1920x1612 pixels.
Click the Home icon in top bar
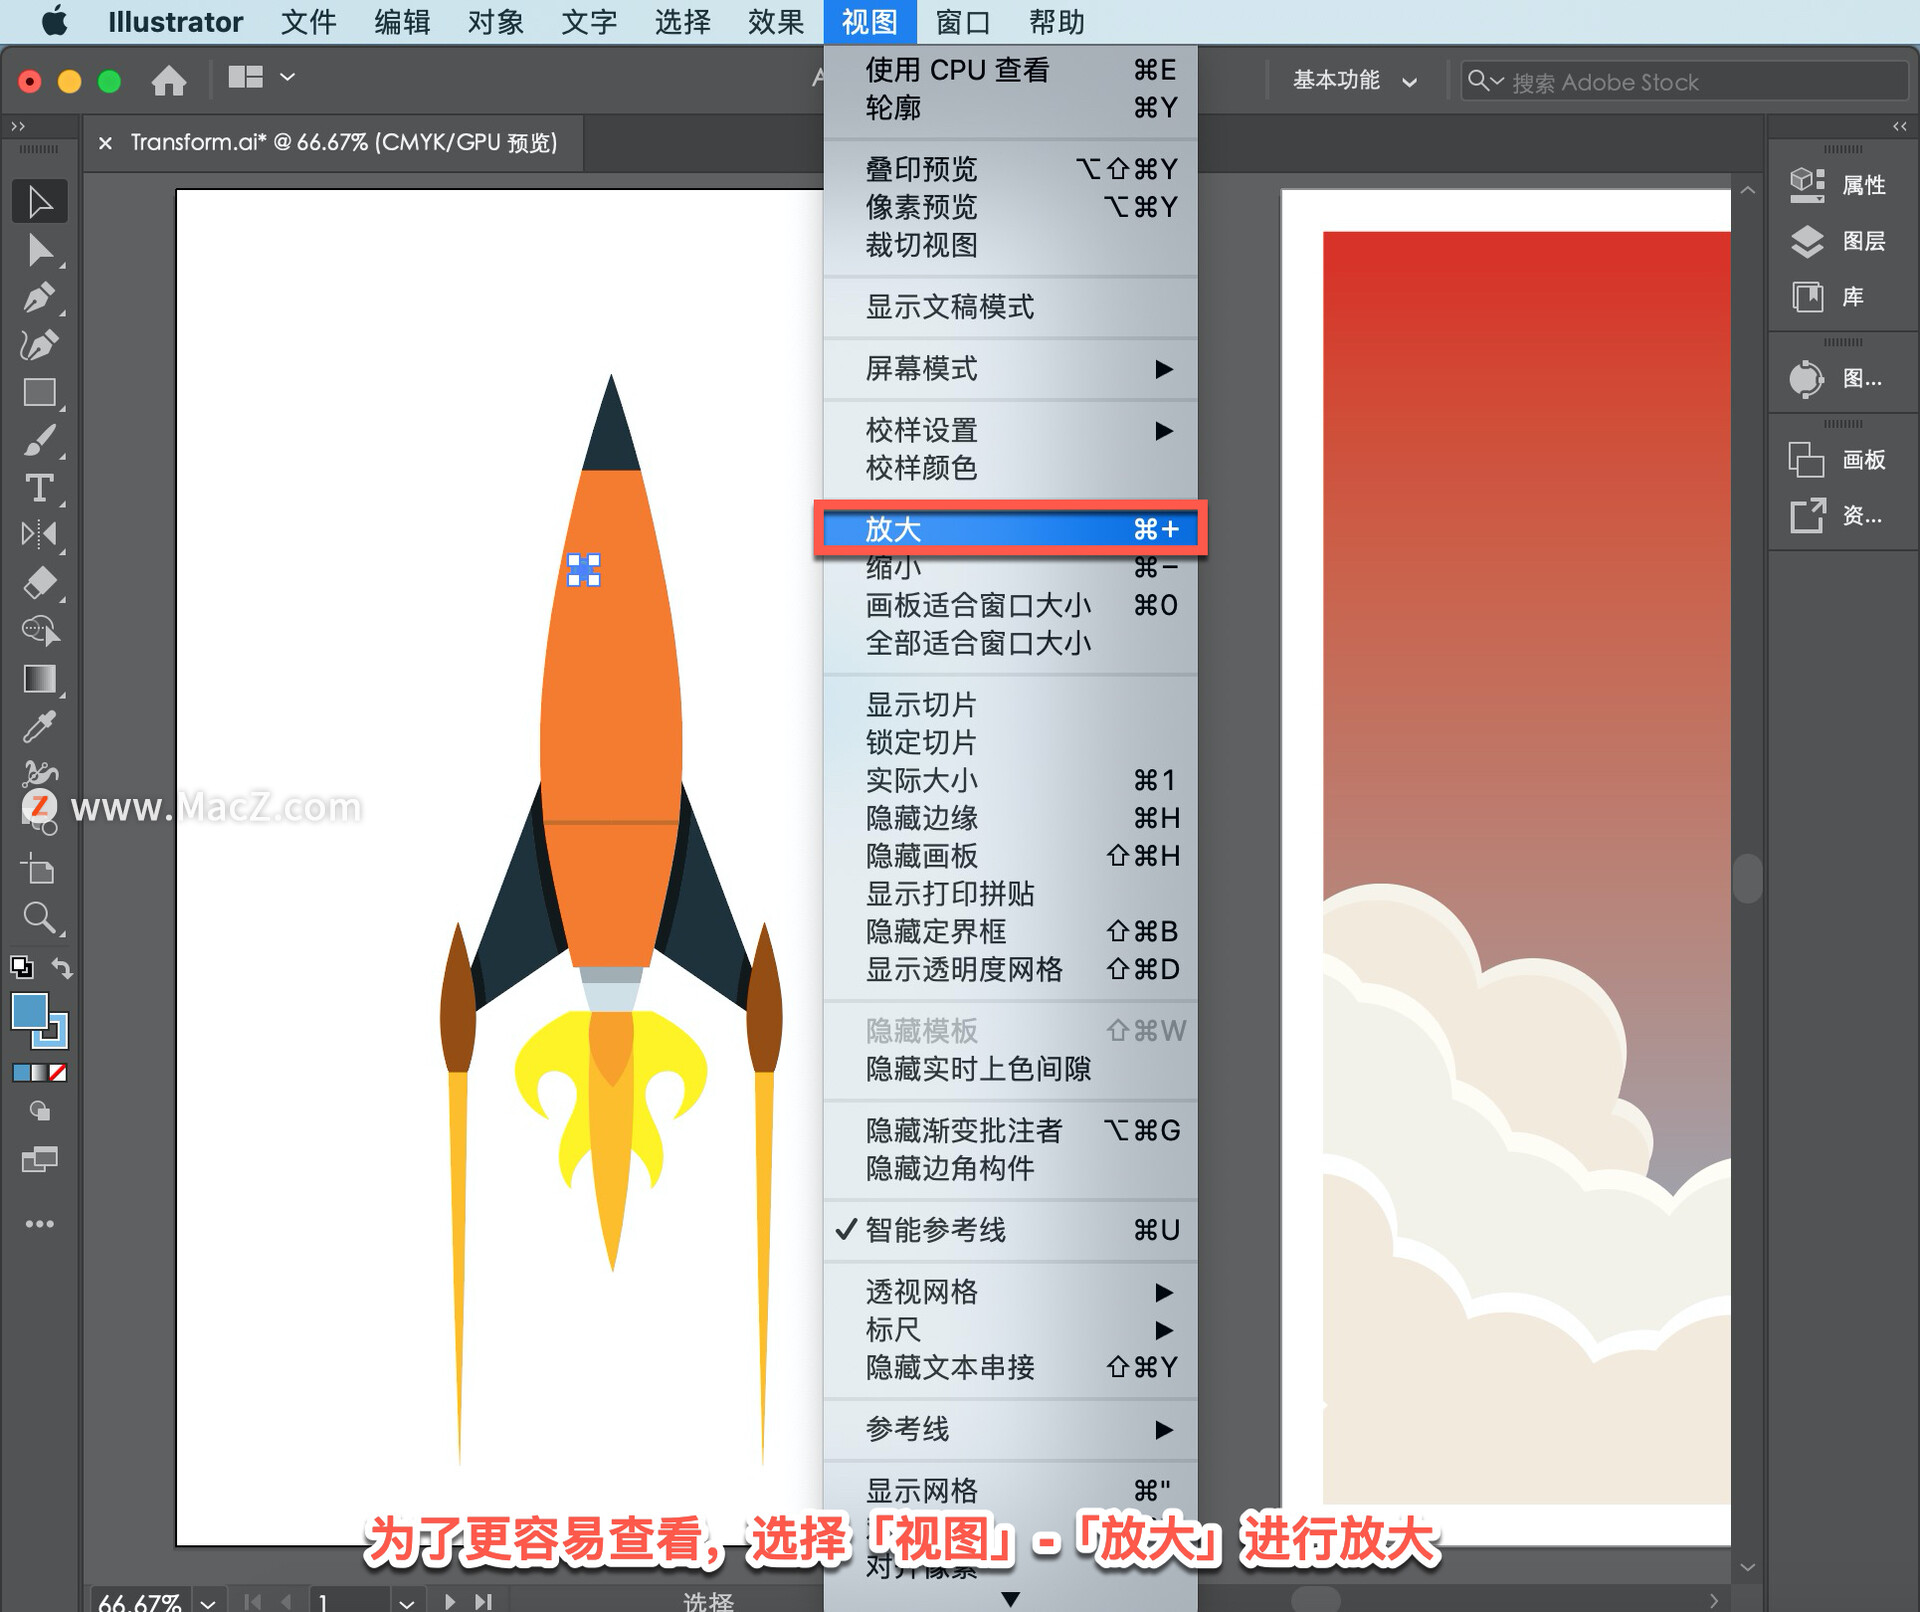point(168,80)
